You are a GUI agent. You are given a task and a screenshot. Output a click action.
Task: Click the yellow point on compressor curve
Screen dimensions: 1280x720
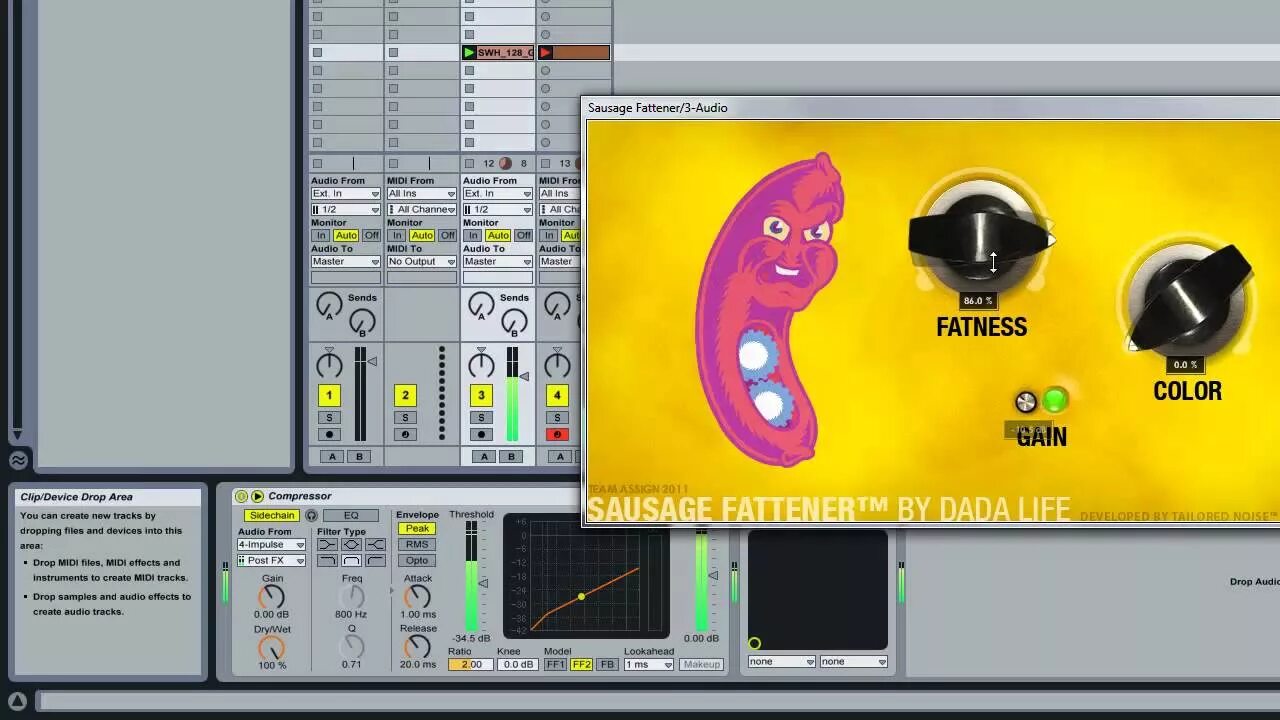pos(581,597)
